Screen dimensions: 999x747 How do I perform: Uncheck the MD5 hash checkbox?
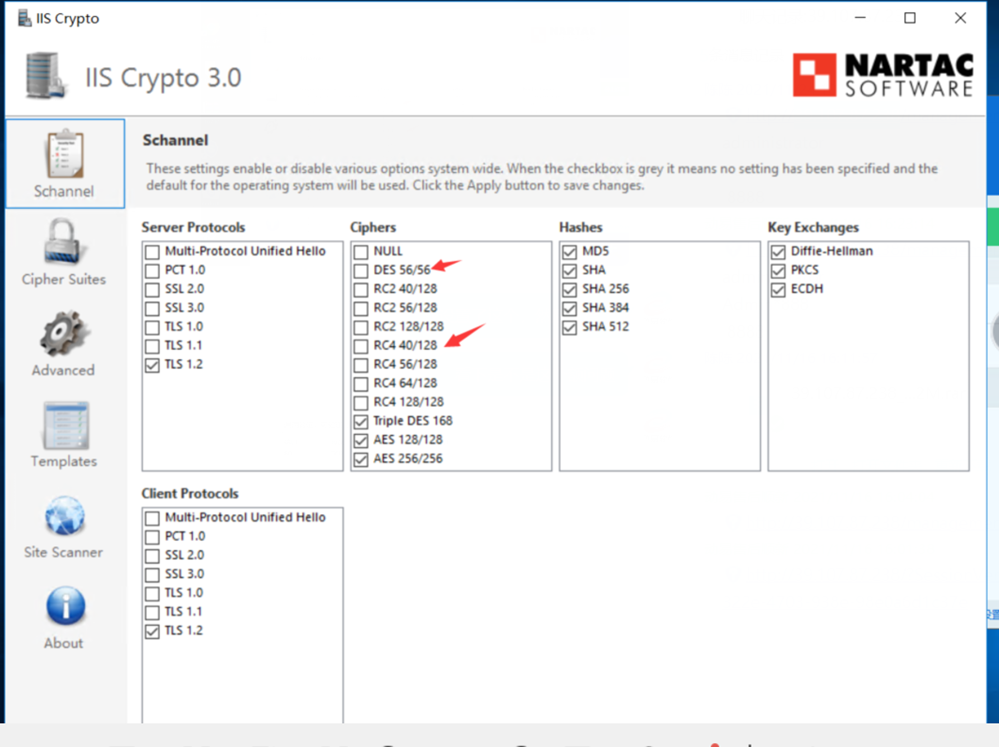tap(570, 251)
